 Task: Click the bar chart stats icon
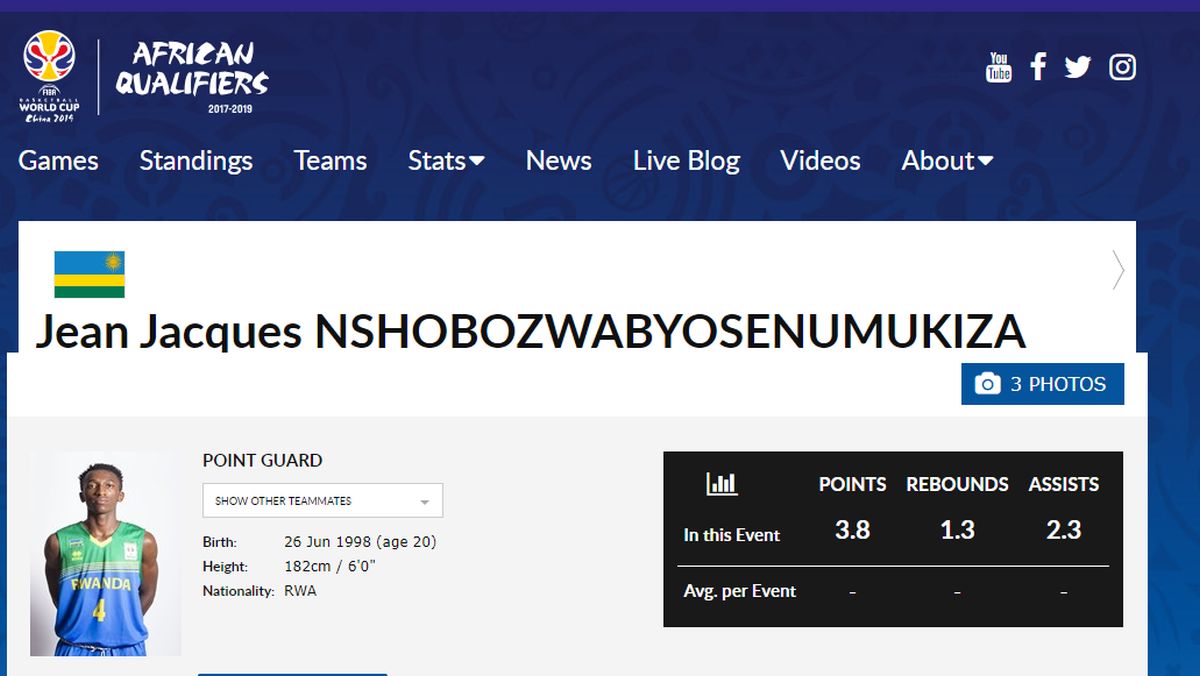(721, 484)
